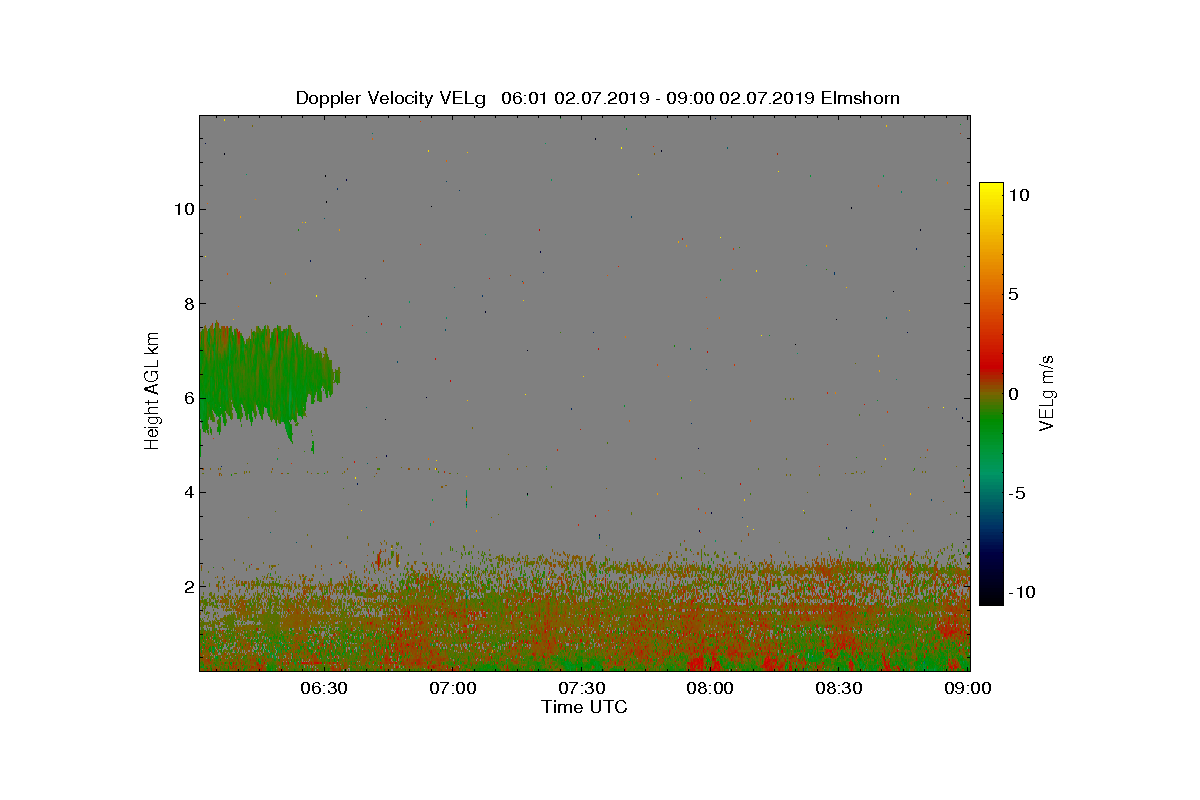Click the yellow top of the colorbar
1200x800 pixels.
990,192
